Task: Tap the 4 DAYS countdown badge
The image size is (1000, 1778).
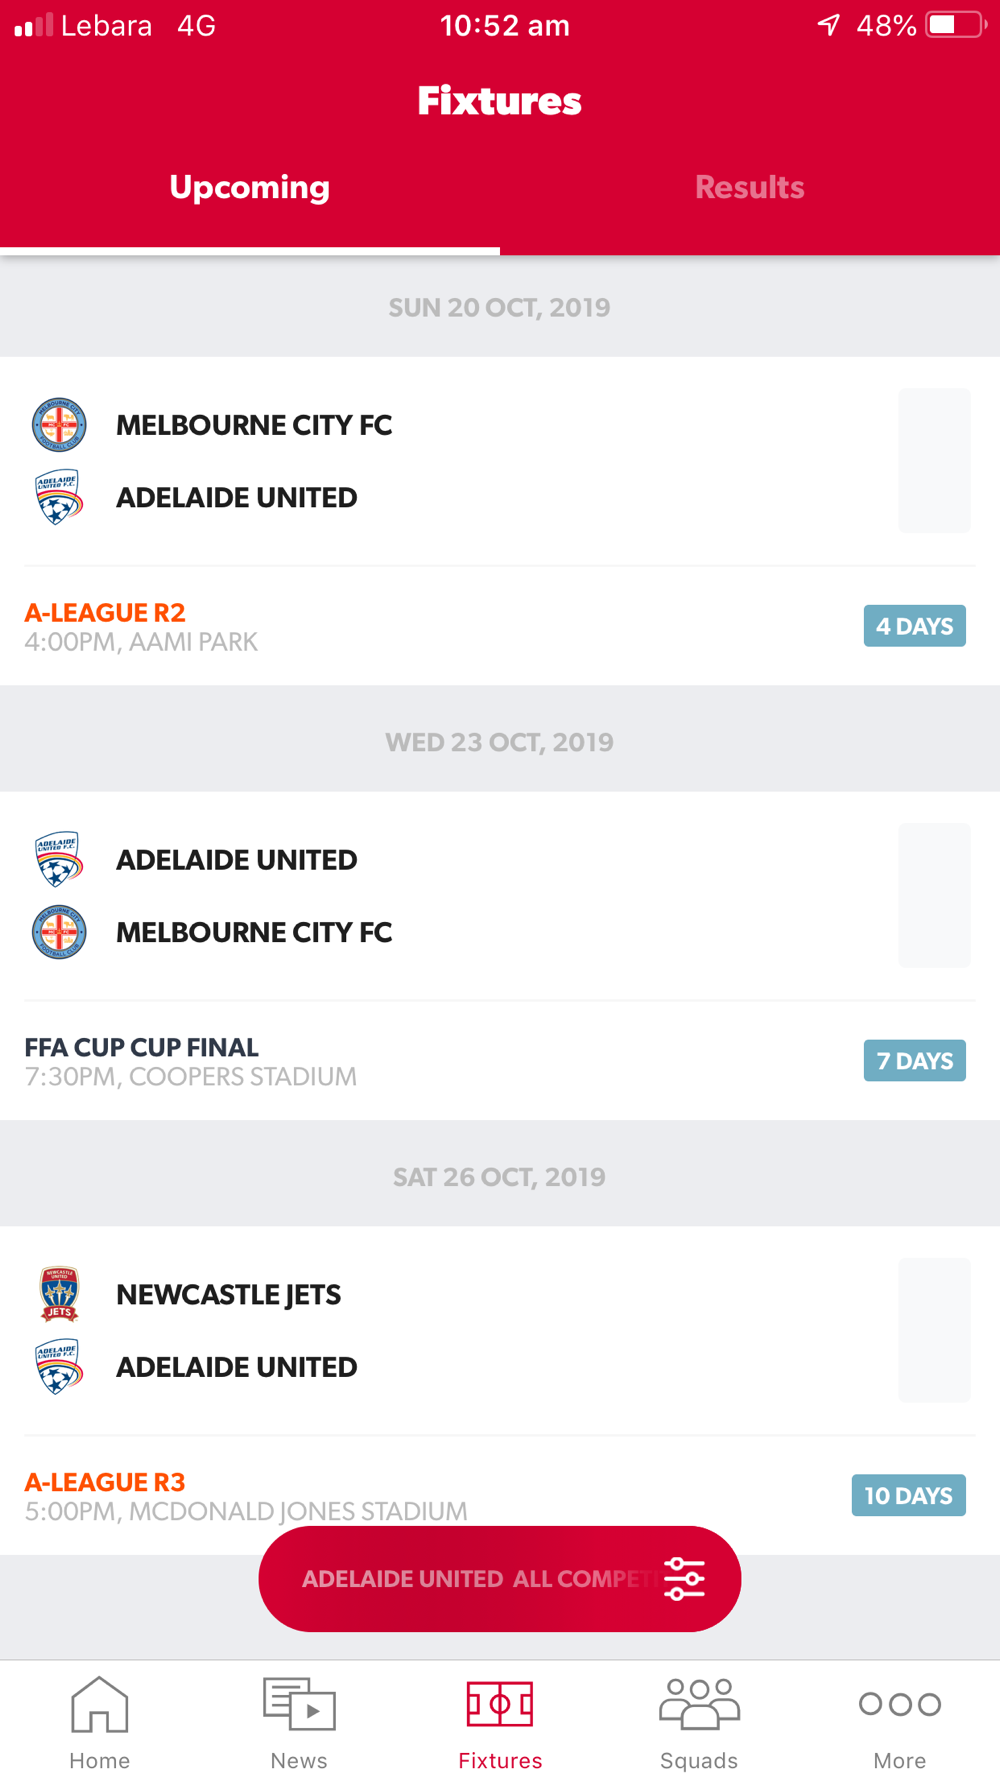Action: click(x=915, y=626)
